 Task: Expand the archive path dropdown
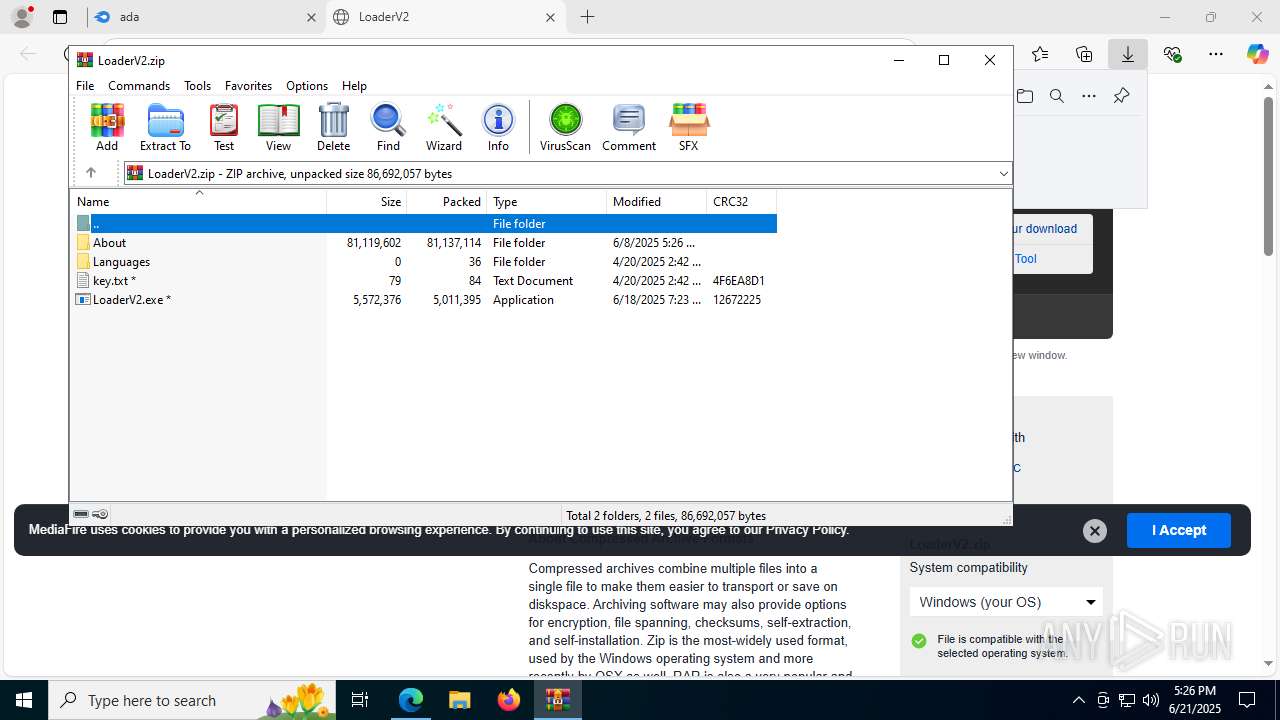[1003, 173]
